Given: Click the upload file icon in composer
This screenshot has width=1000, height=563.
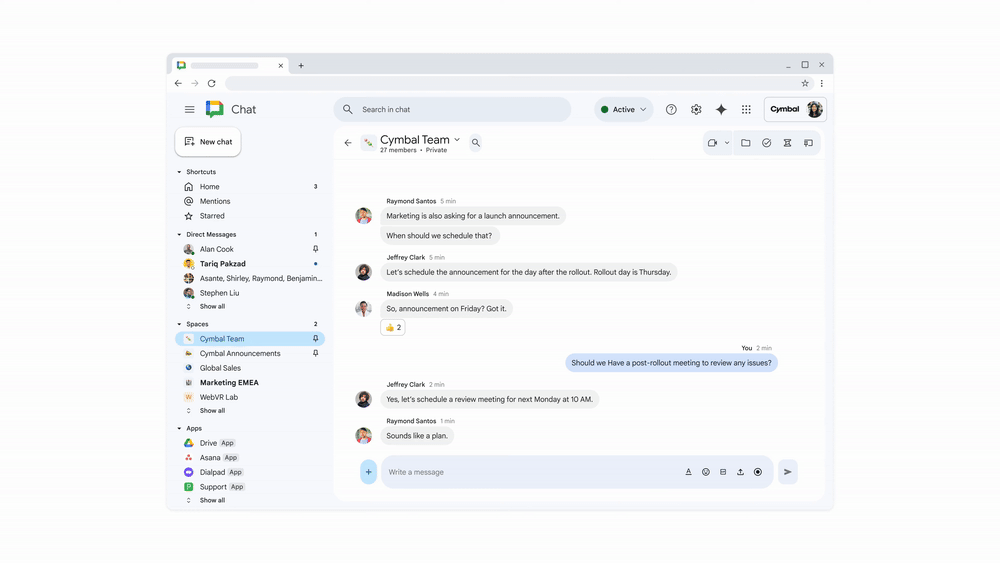Looking at the screenshot, I should click(x=740, y=472).
